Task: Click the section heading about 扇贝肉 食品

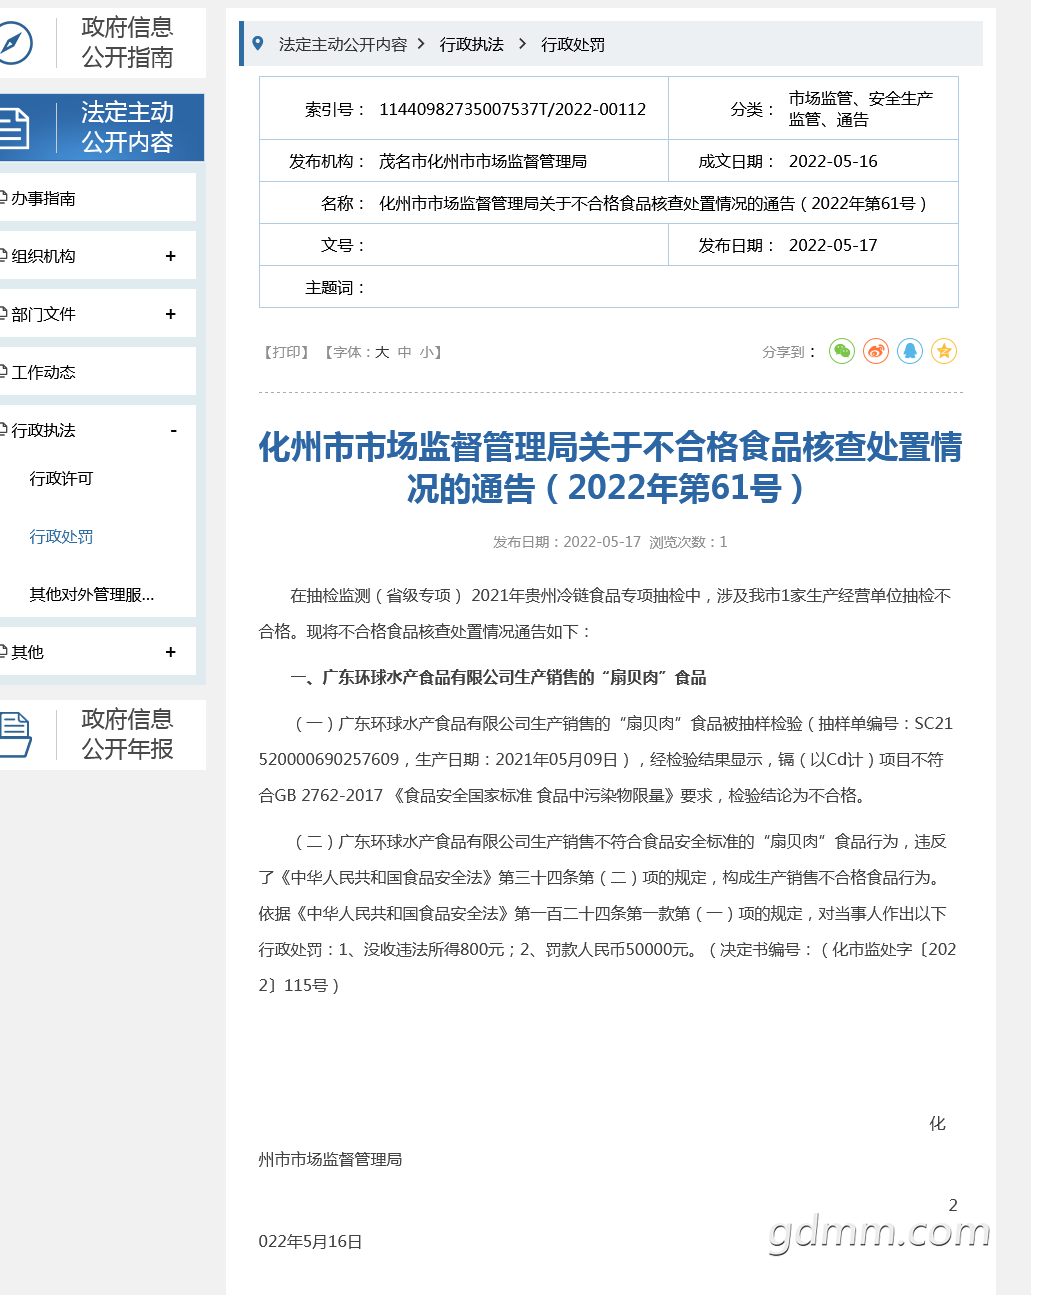Action: click(498, 677)
